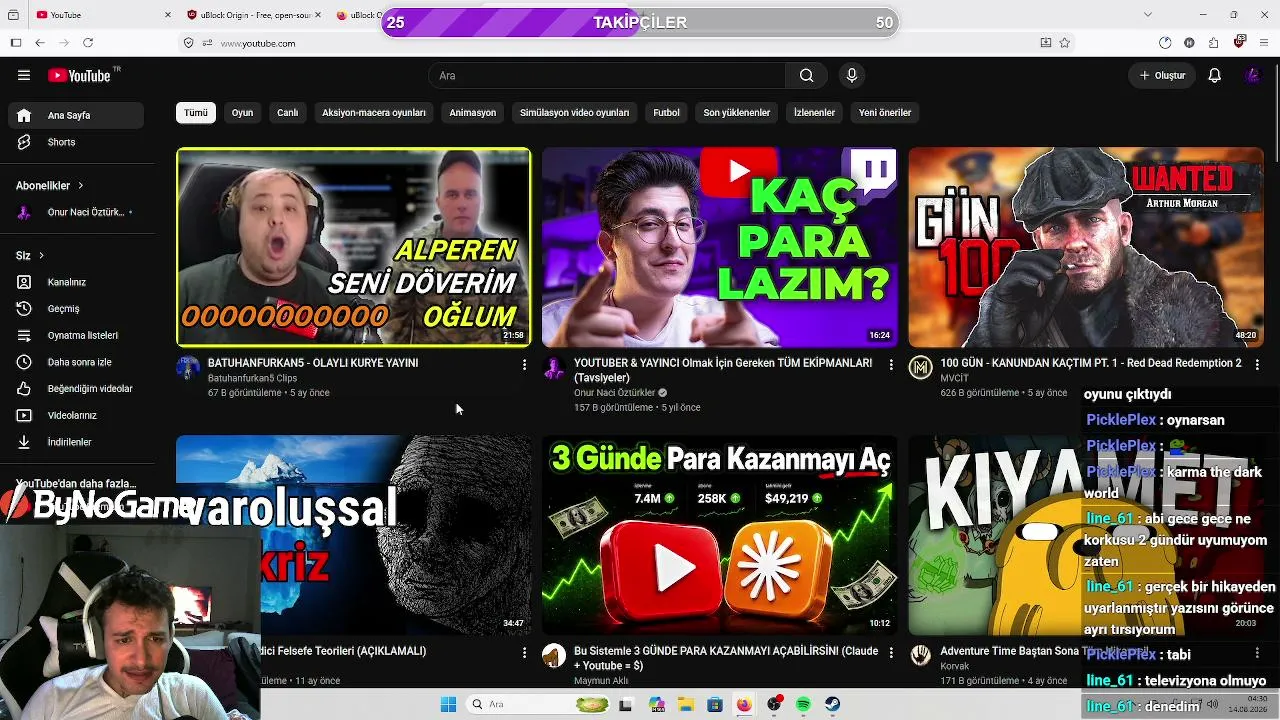Play the KAÇ PARA LAZIM thumbnail
Image resolution: width=1280 pixels, height=720 pixels.
pos(720,247)
